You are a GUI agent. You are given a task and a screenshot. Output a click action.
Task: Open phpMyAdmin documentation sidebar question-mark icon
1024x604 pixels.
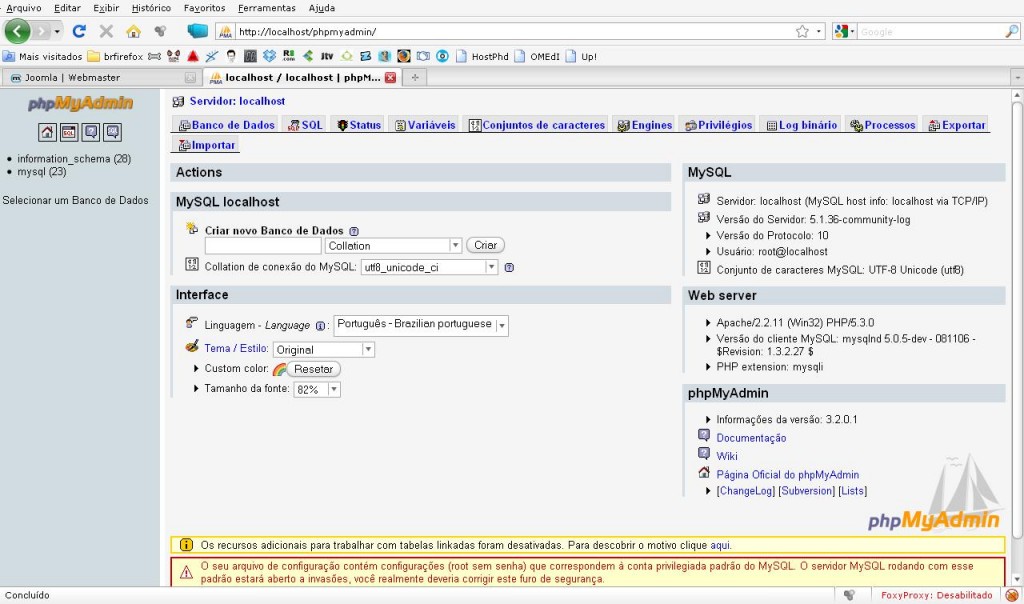pos(91,133)
